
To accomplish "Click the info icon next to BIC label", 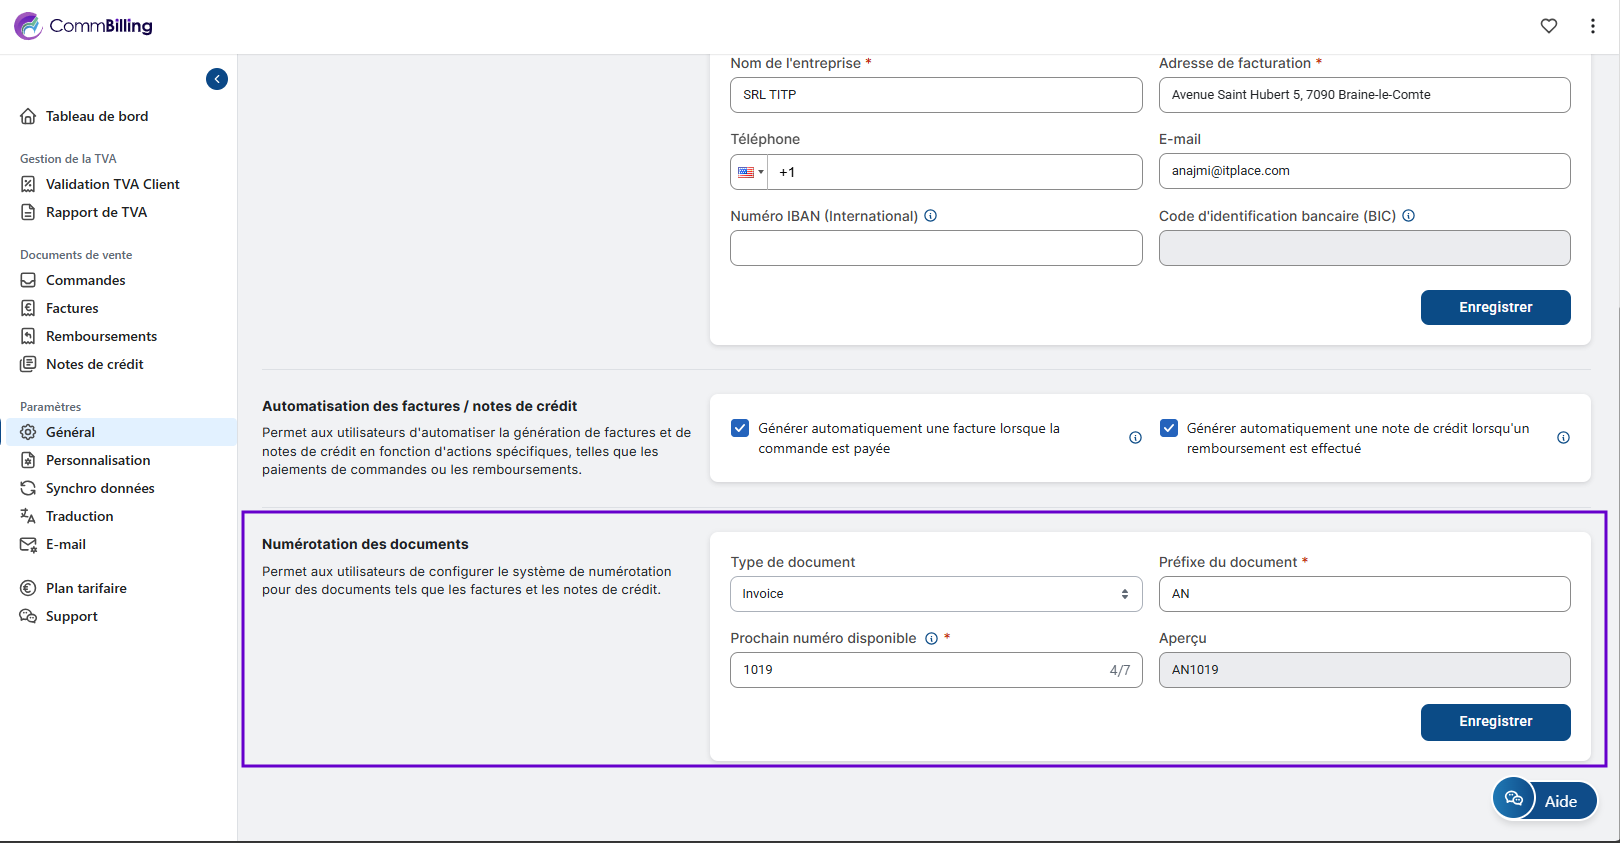I will click(x=1408, y=216).
